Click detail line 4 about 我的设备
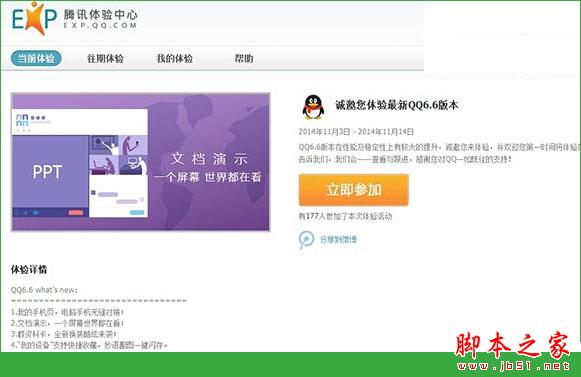This screenshot has width=581, height=377. pos(89,345)
